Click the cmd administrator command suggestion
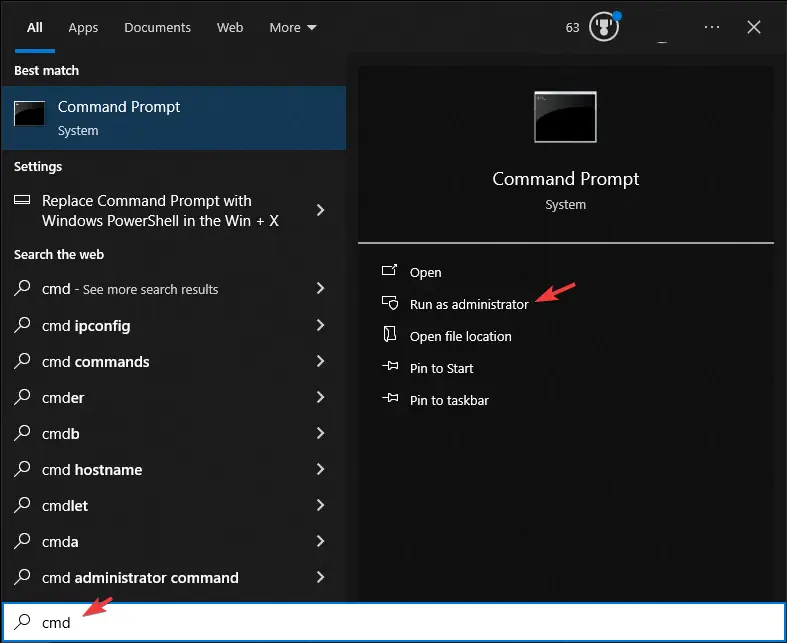Screen dimensions: 787x643 click(x=174, y=578)
